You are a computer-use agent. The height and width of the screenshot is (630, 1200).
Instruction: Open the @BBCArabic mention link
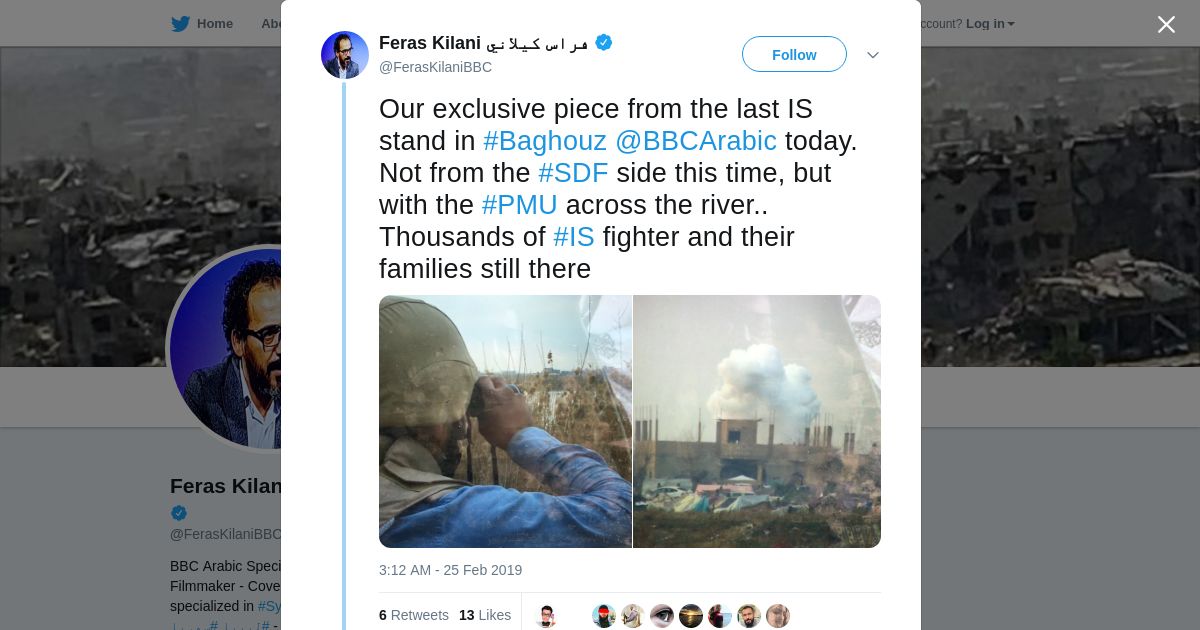[x=696, y=141]
